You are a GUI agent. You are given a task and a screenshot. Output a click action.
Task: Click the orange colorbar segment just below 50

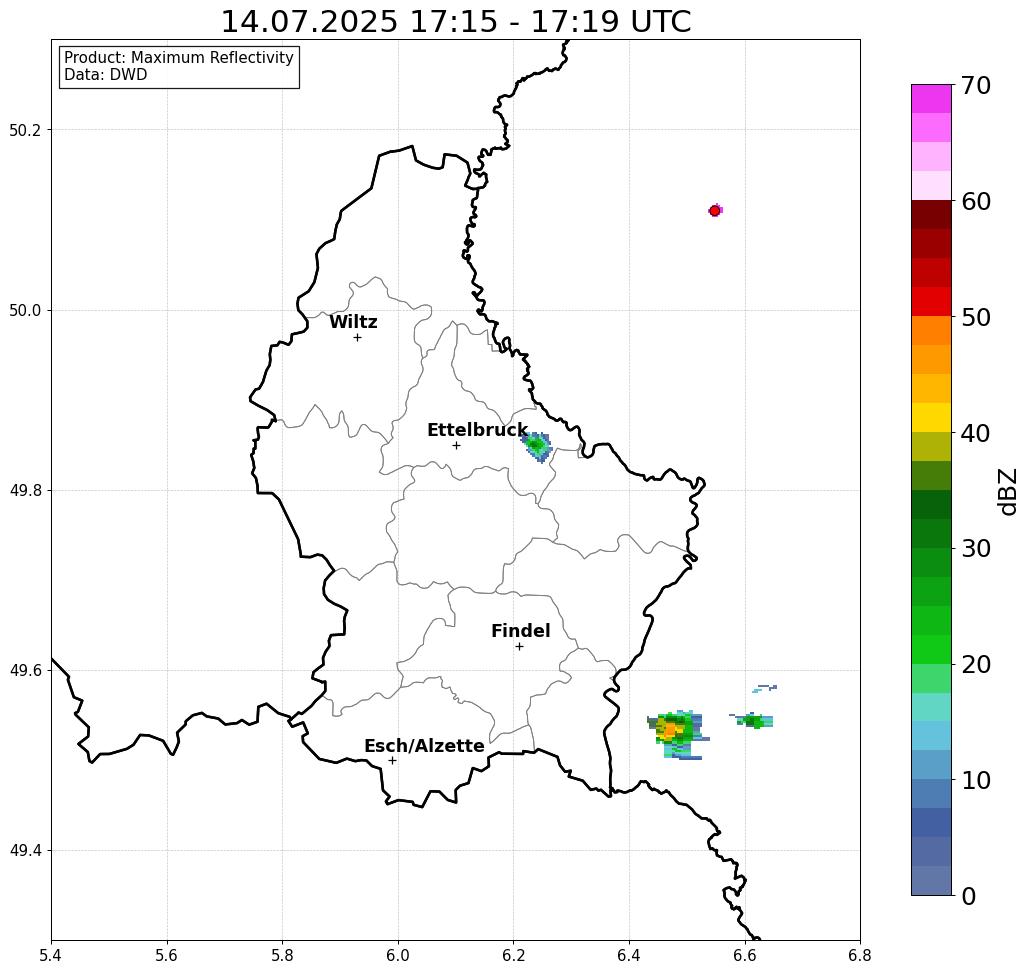point(931,331)
